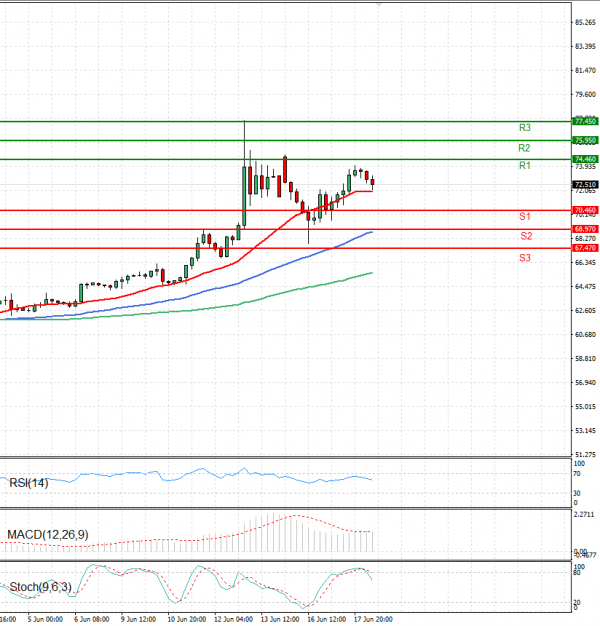Select the 75.950 price tag
Image resolution: width=600 pixels, height=626 pixels.
(x=585, y=140)
